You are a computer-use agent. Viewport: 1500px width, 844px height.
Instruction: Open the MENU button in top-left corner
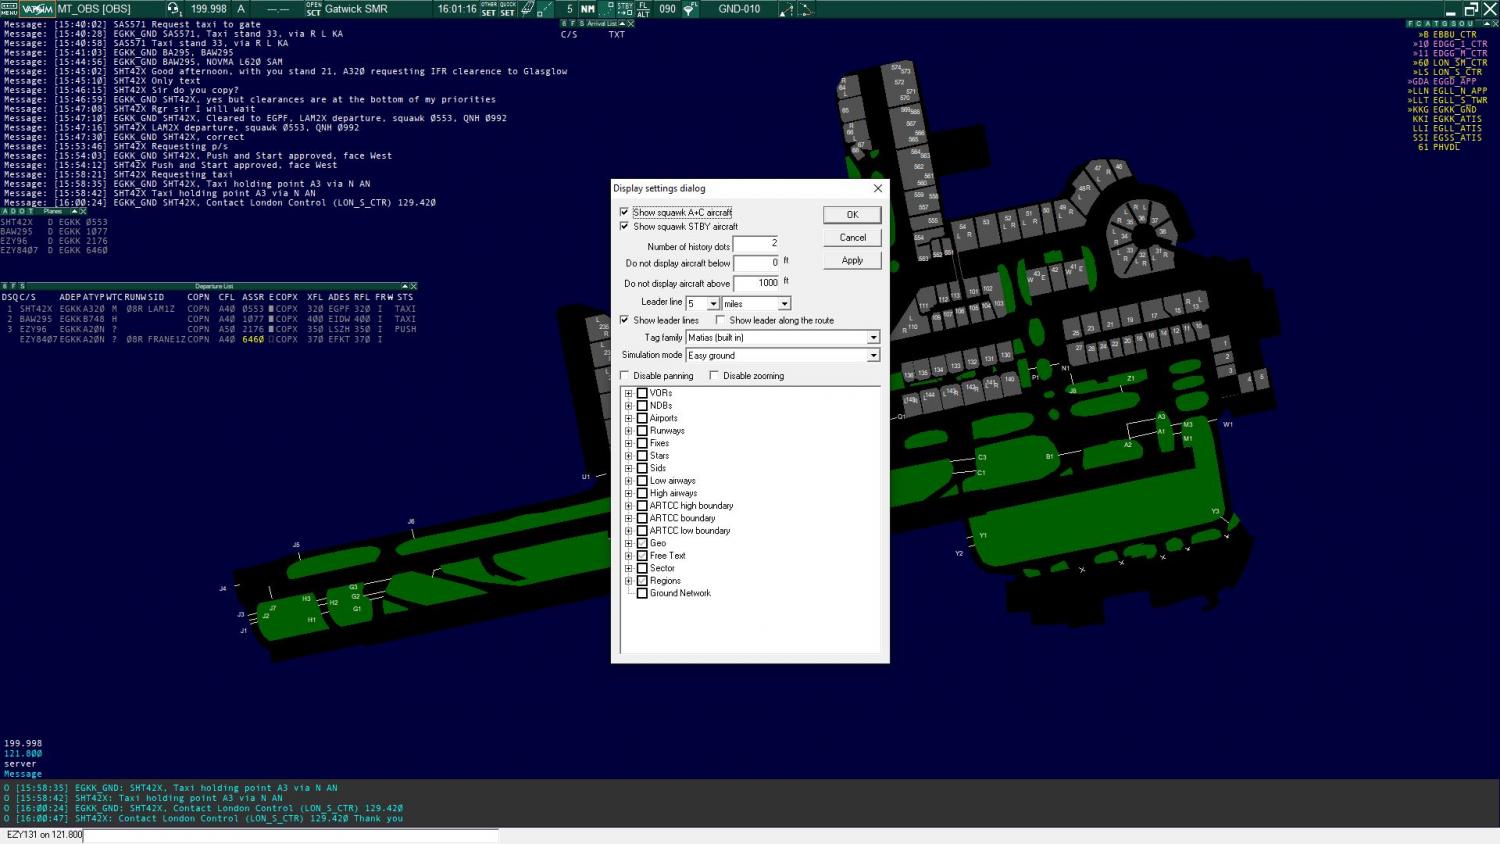point(9,9)
